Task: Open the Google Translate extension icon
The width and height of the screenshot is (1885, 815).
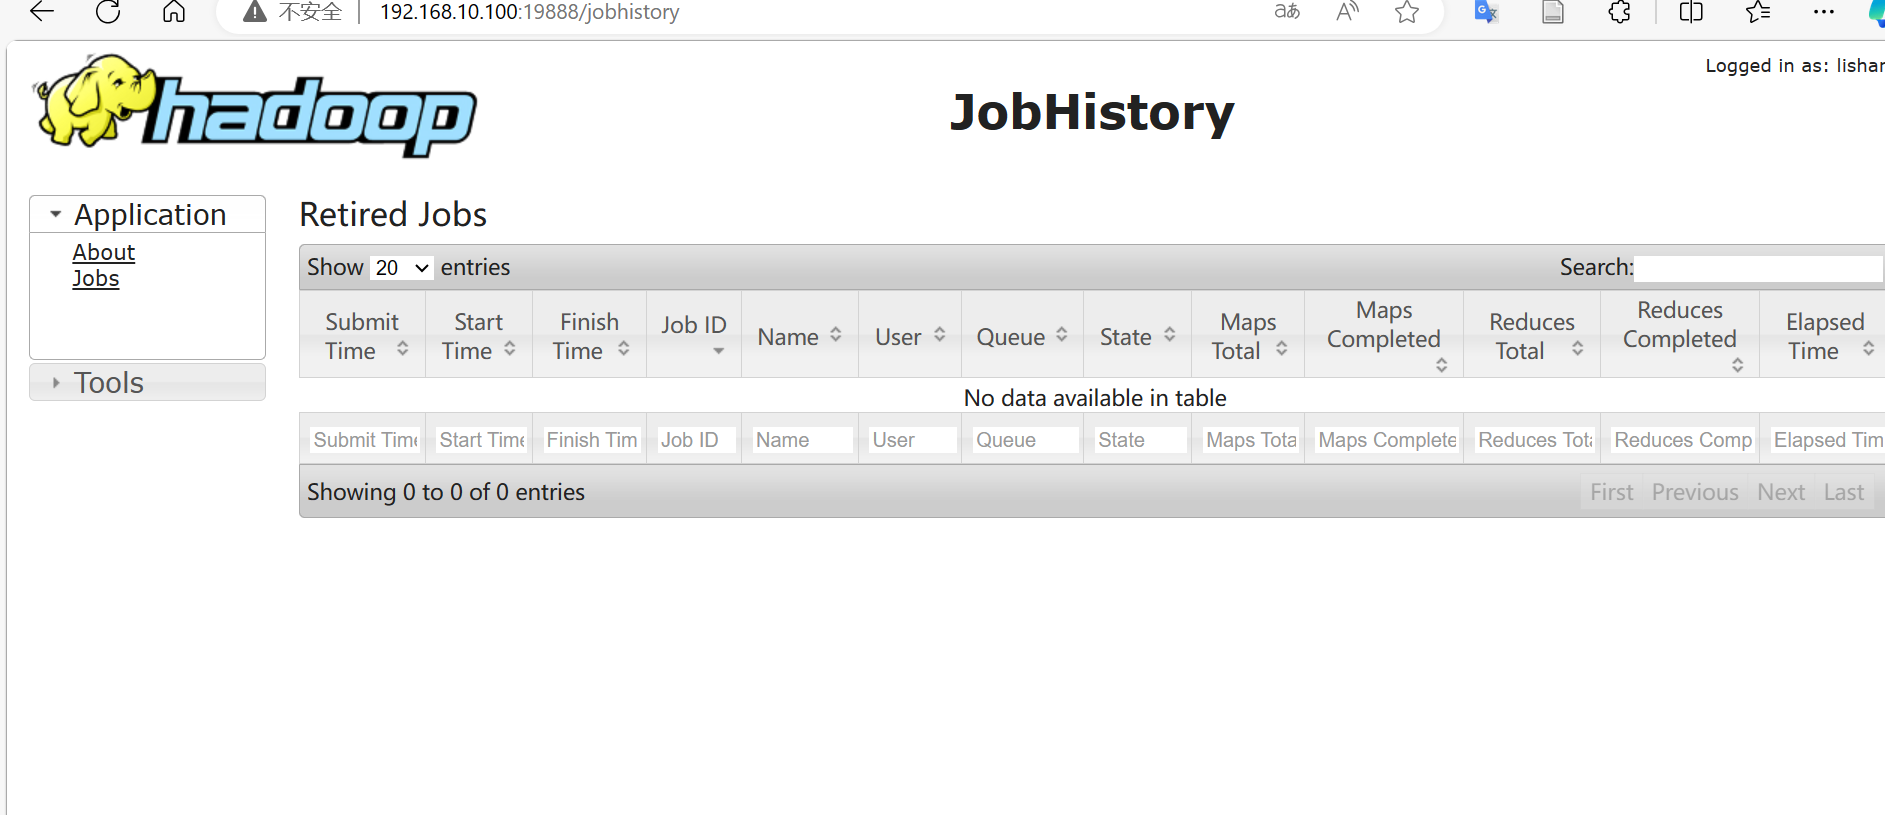Action: click(x=1486, y=12)
